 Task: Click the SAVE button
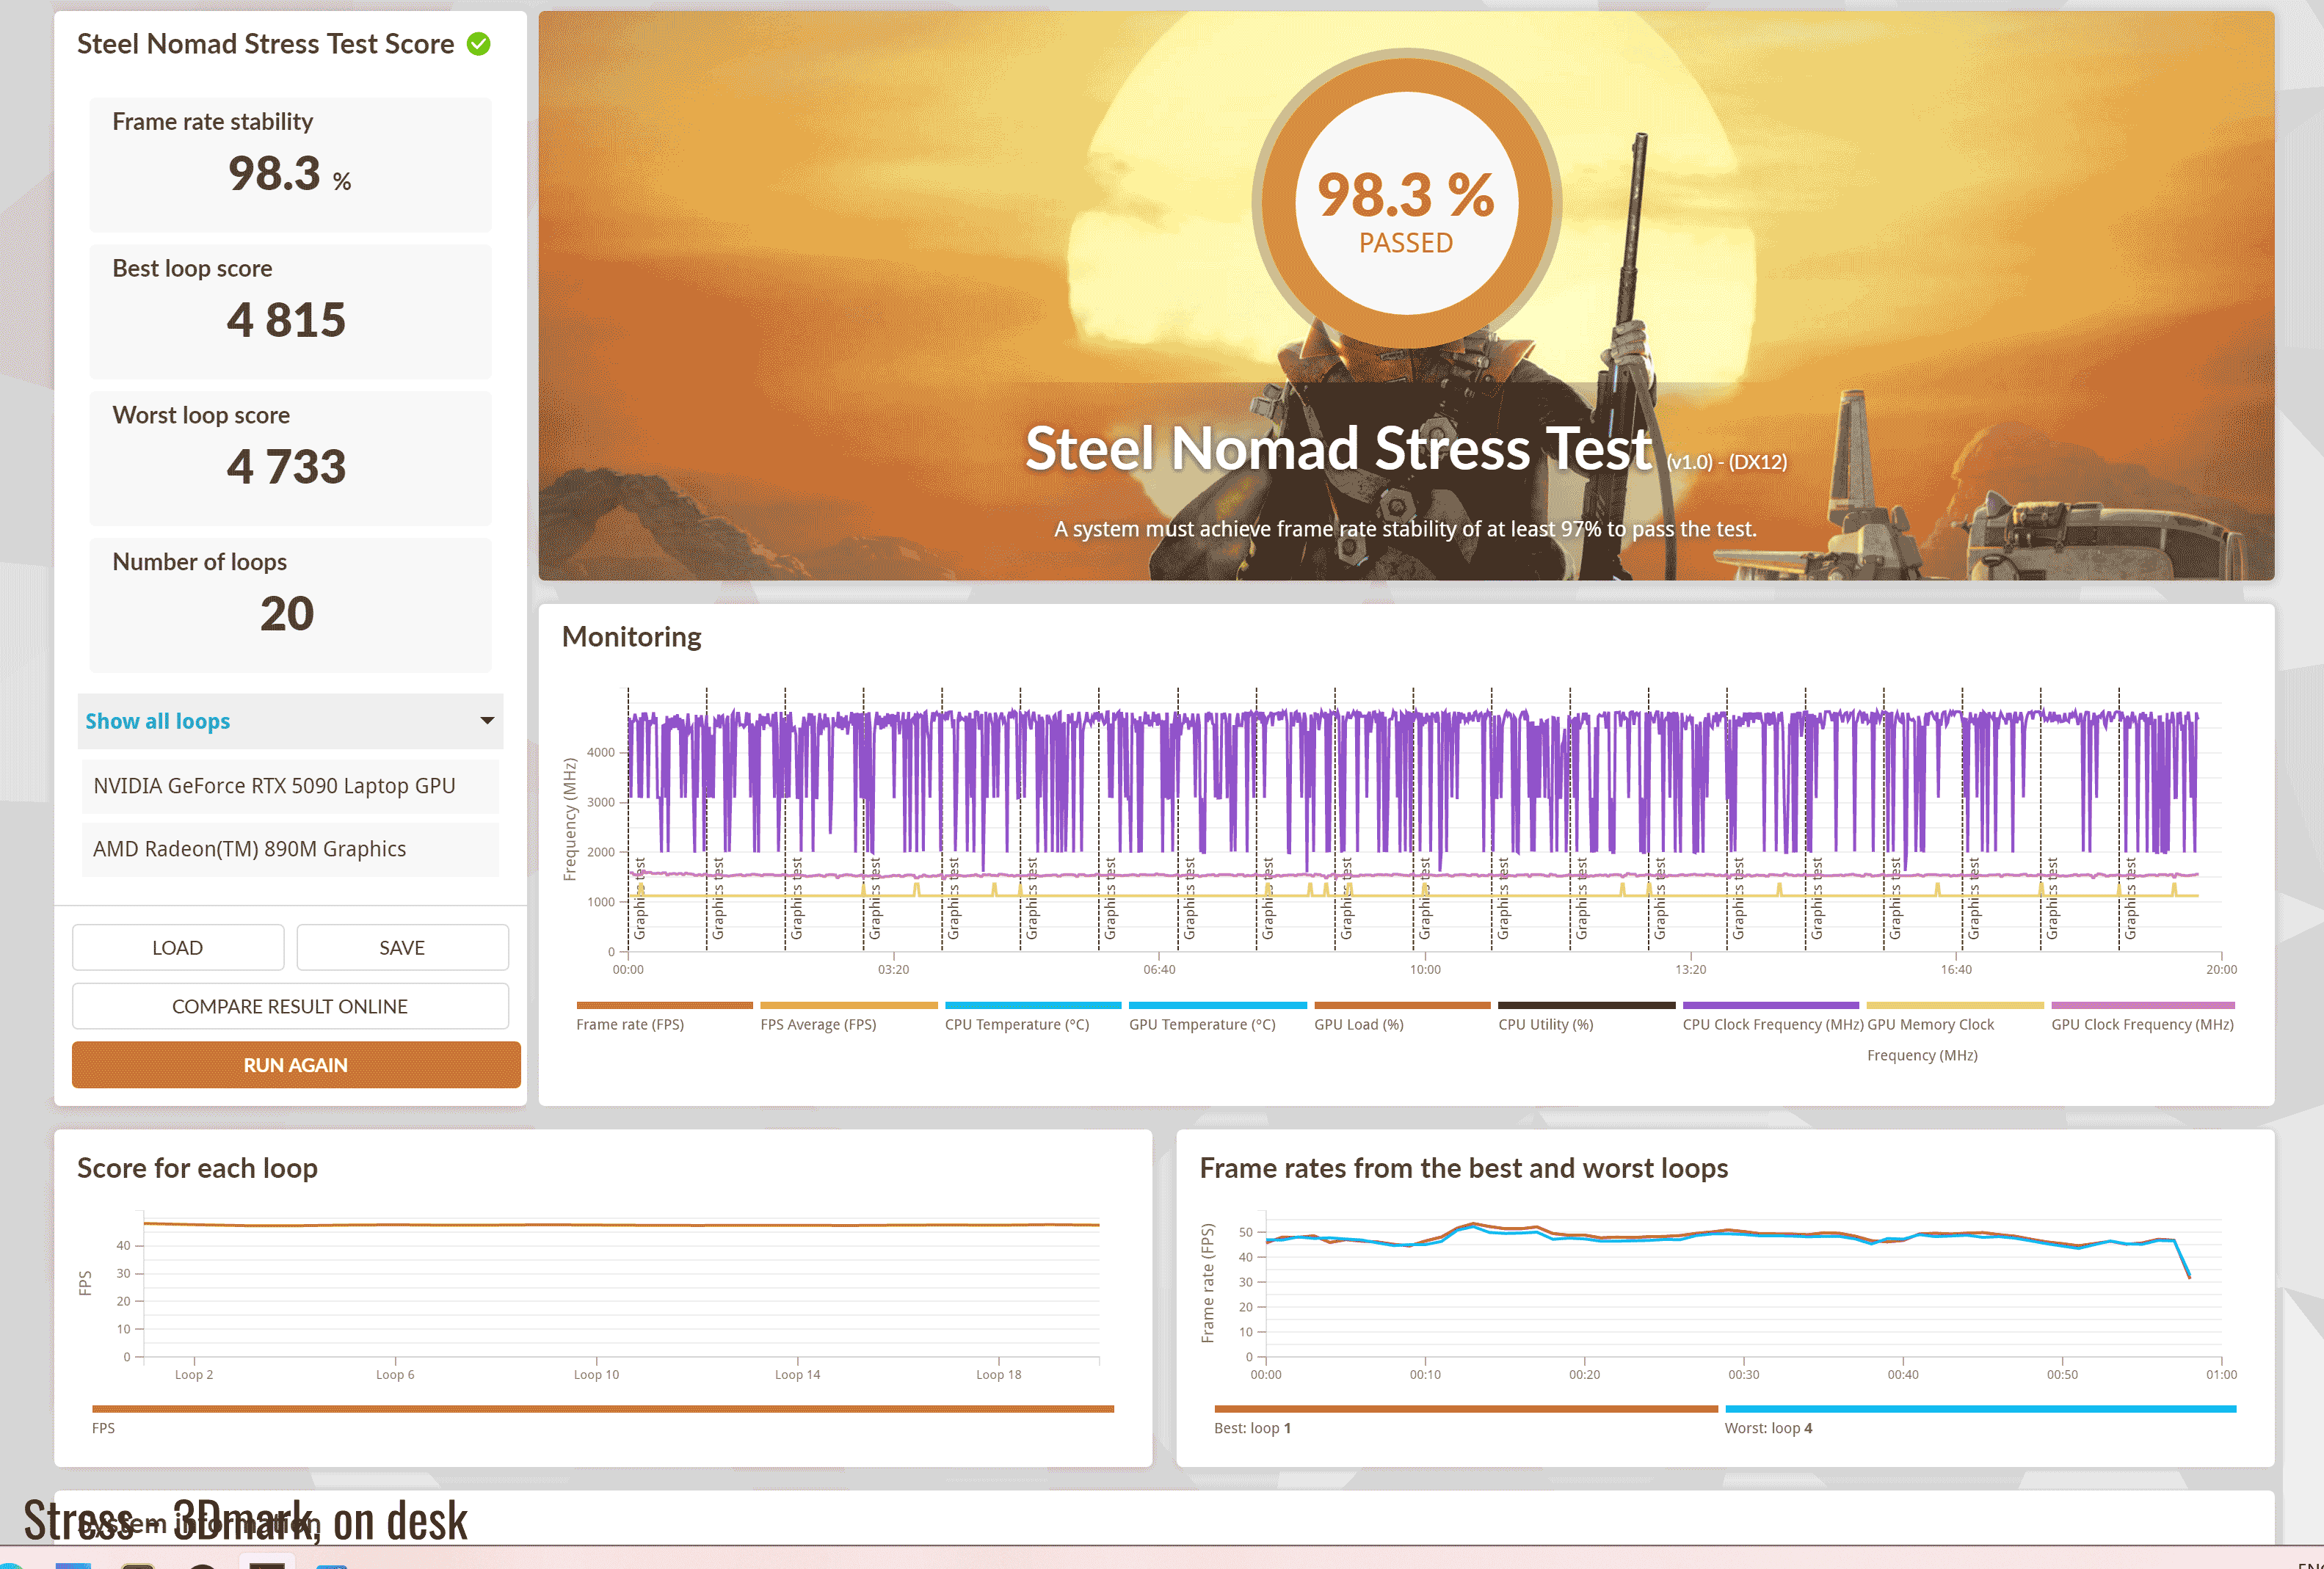[402, 947]
